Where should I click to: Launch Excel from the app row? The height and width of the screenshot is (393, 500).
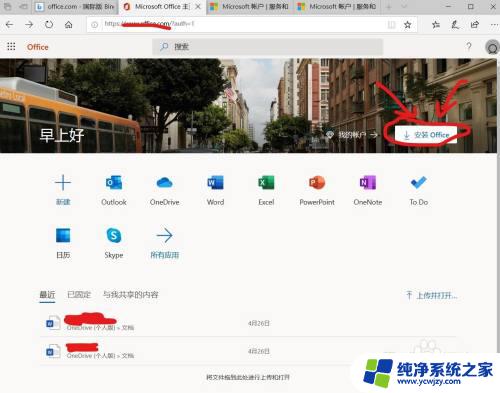pyautogui.click(x=266, y=183)
